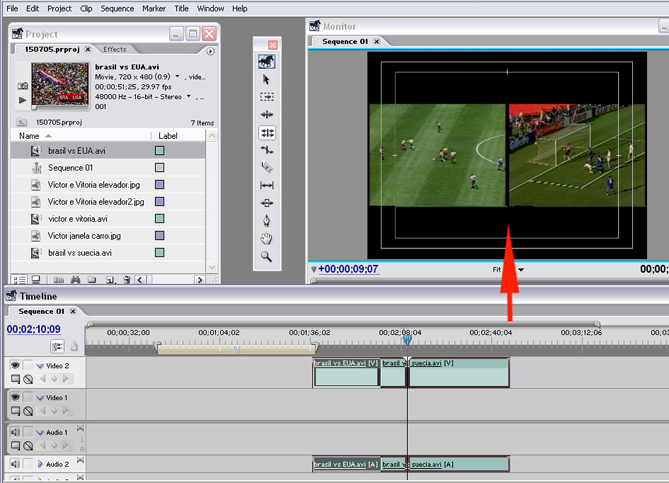Mute Audio 1 track speaker toggle
Screen dimensions: 669x483
click(x=16, y=432)
